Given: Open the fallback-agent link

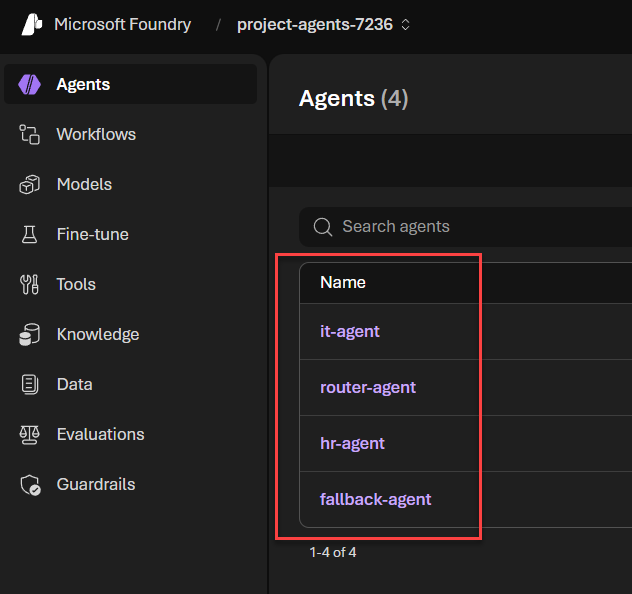Looking at the screenshot, I should point(375,500).
